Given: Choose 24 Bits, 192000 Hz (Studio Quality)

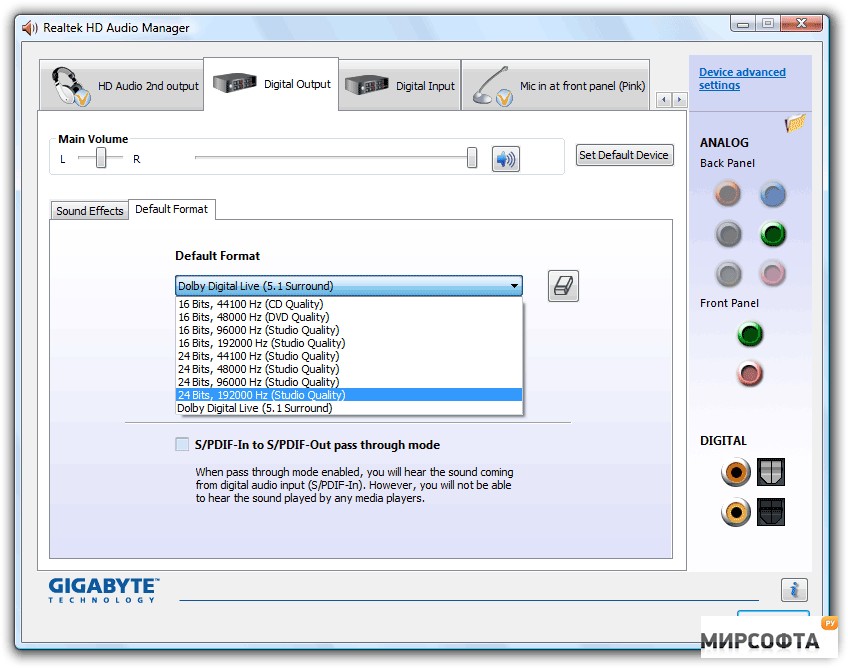Looking at the screenshot, I should point(349,395).
